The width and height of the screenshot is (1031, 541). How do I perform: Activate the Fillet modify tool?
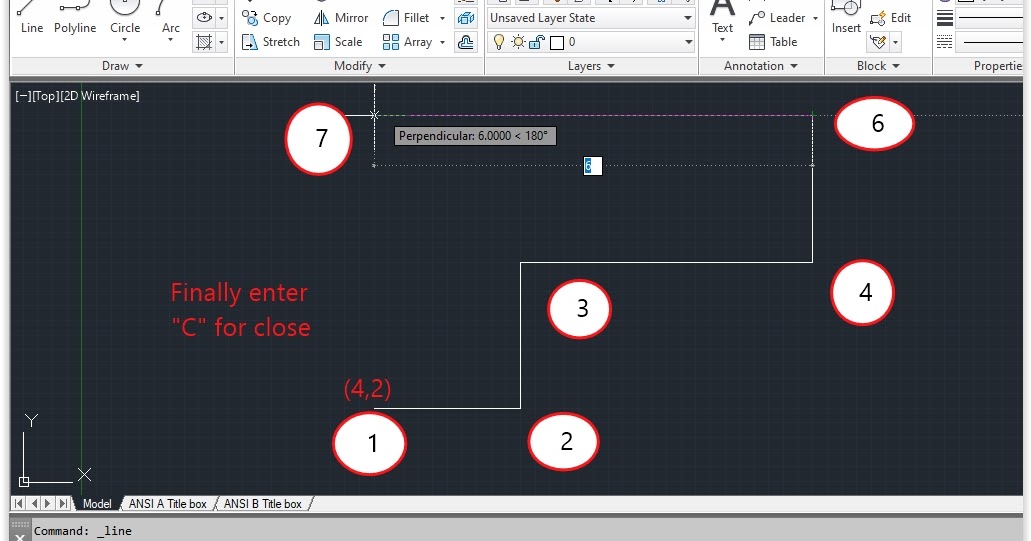pyautogui.click(x=406, y=18)
